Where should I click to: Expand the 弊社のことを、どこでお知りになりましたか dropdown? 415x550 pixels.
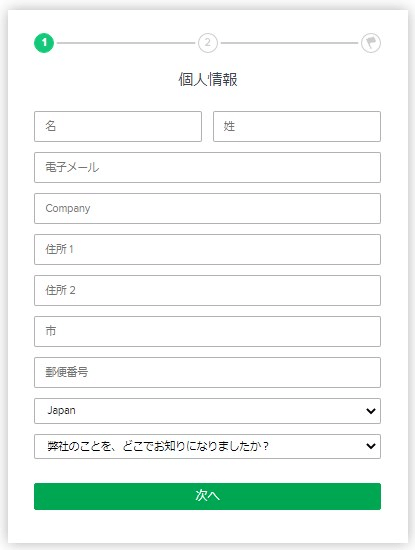coord(207,446)
